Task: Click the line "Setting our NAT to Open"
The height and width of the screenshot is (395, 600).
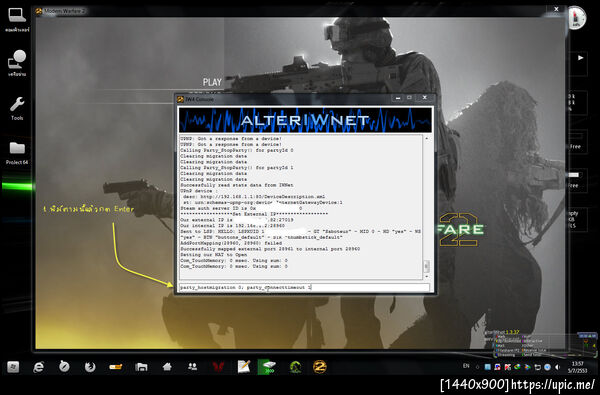Action: tap(214, 255)
